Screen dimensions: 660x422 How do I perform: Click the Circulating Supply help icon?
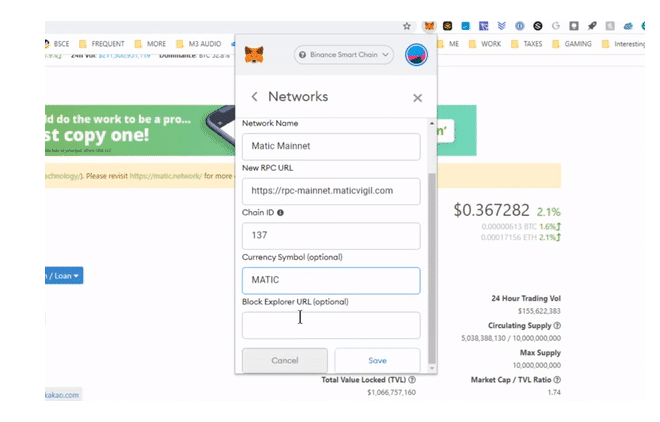point(557,326)
